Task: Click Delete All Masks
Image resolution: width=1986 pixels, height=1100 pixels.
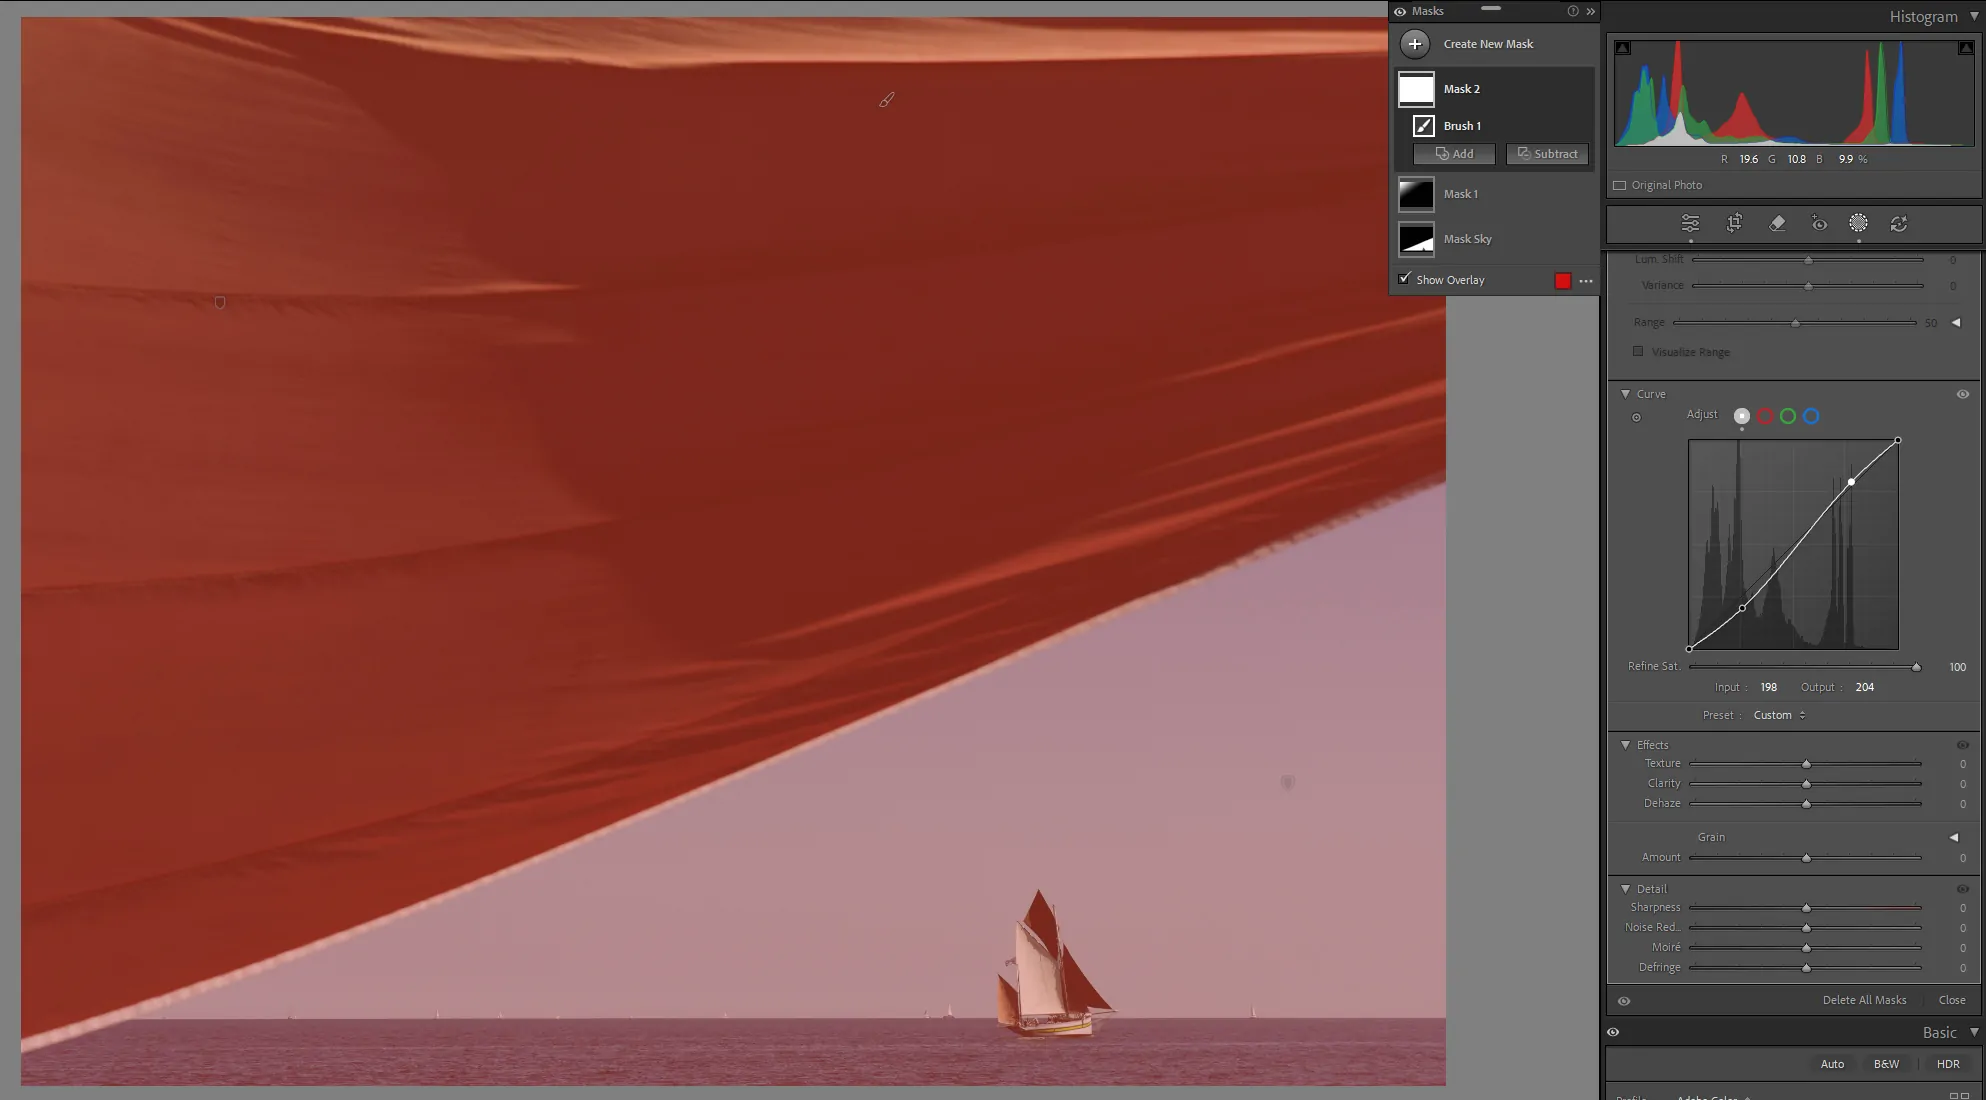Action: click(1864, 1000)
